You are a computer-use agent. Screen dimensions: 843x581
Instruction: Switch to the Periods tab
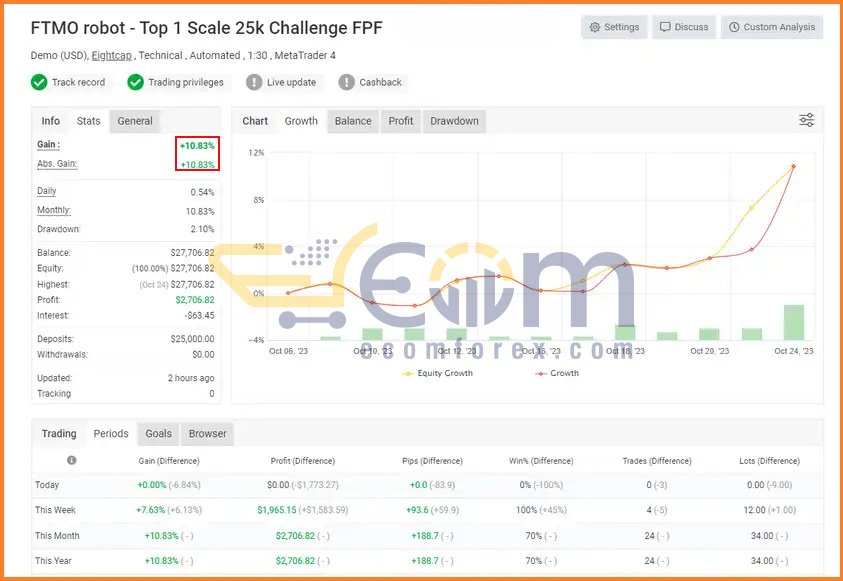click(x=111, y=434)
